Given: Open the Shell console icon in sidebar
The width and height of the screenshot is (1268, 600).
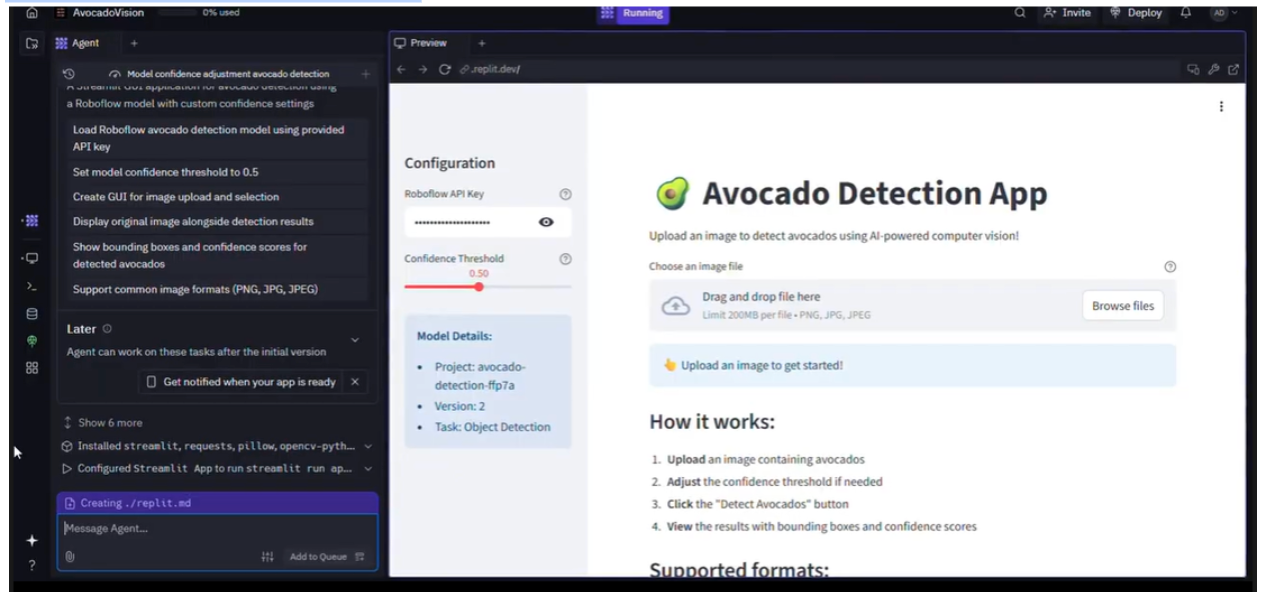Looking at the screenshot, I should tap(32, 286).
